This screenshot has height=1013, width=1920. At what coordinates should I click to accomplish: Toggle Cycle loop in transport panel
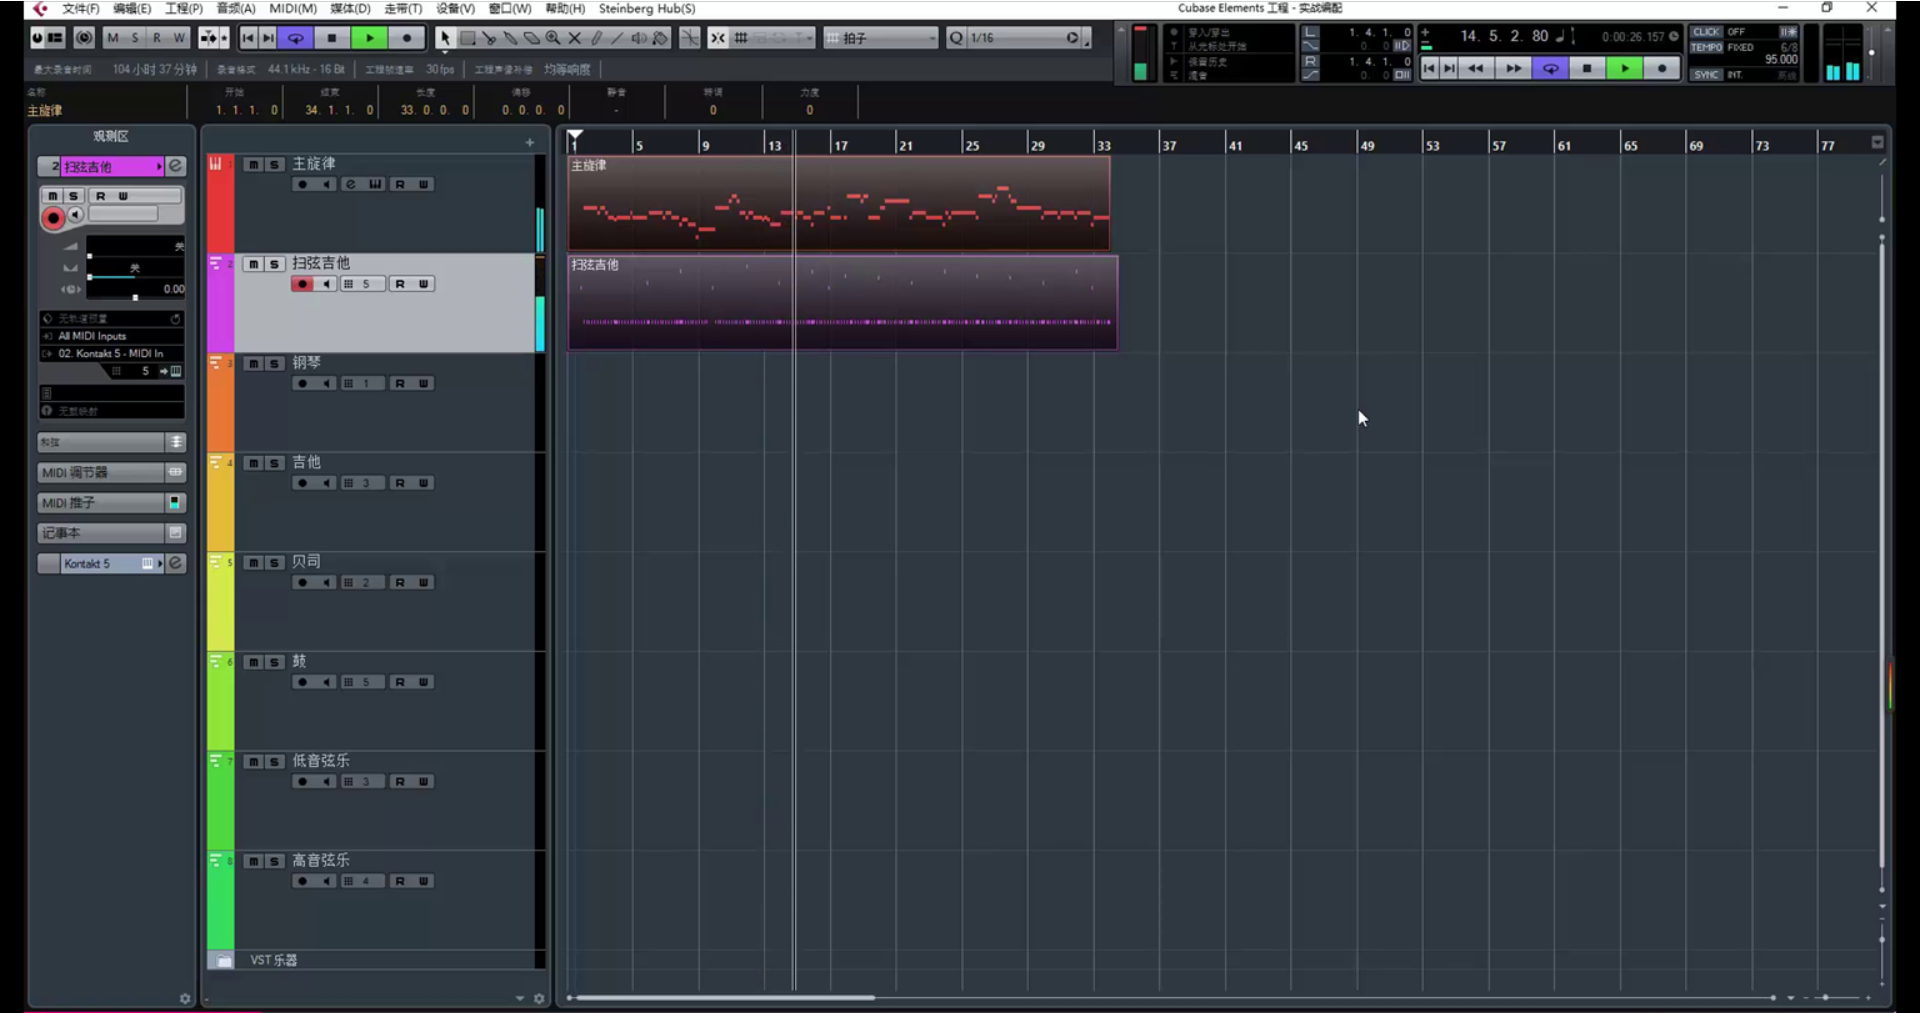click(x=1551, y=68)
